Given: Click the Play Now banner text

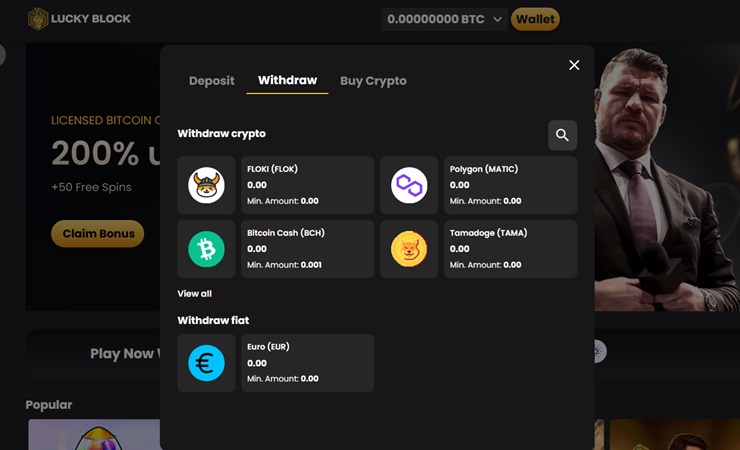Looking at the screenshot, I should (125, 354).
